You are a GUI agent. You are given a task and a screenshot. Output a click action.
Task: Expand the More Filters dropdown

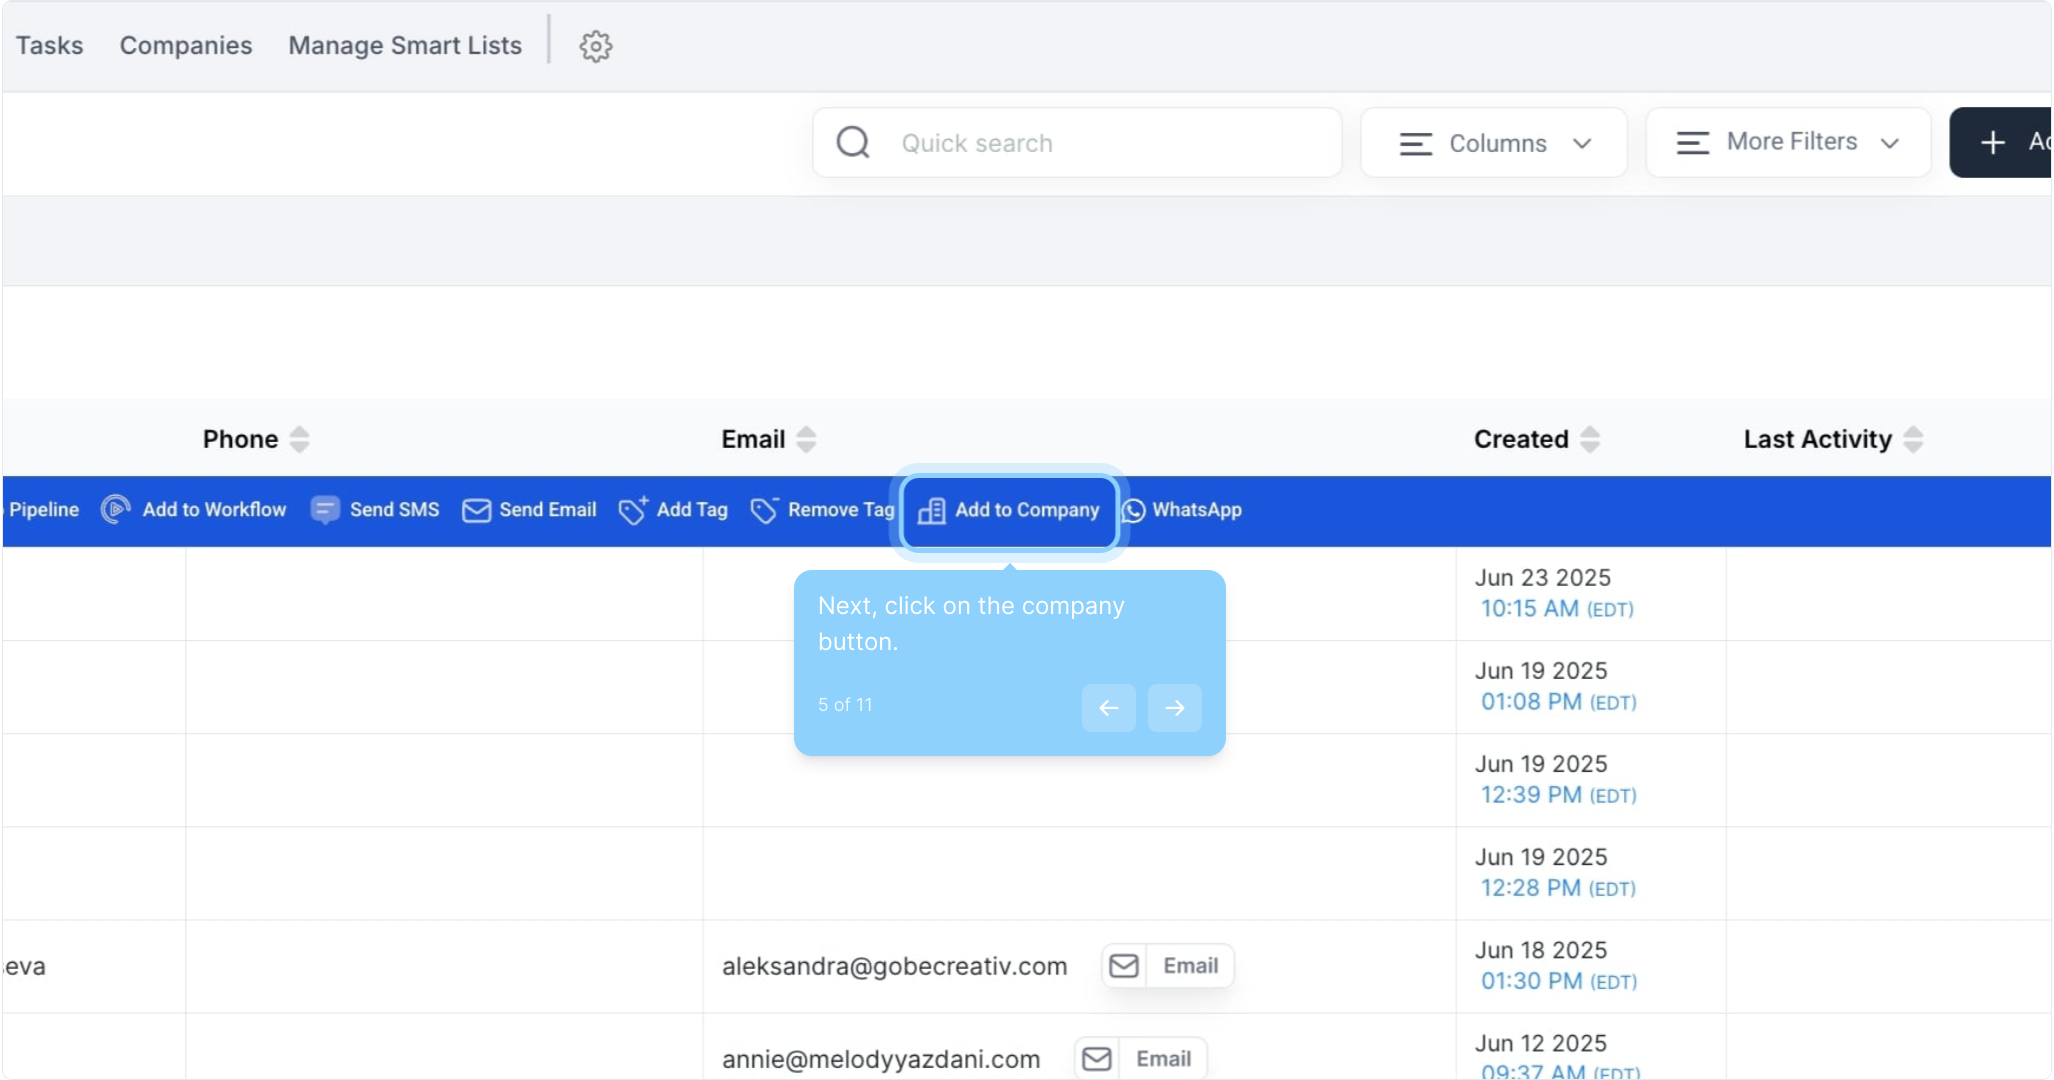[1787, 143]
